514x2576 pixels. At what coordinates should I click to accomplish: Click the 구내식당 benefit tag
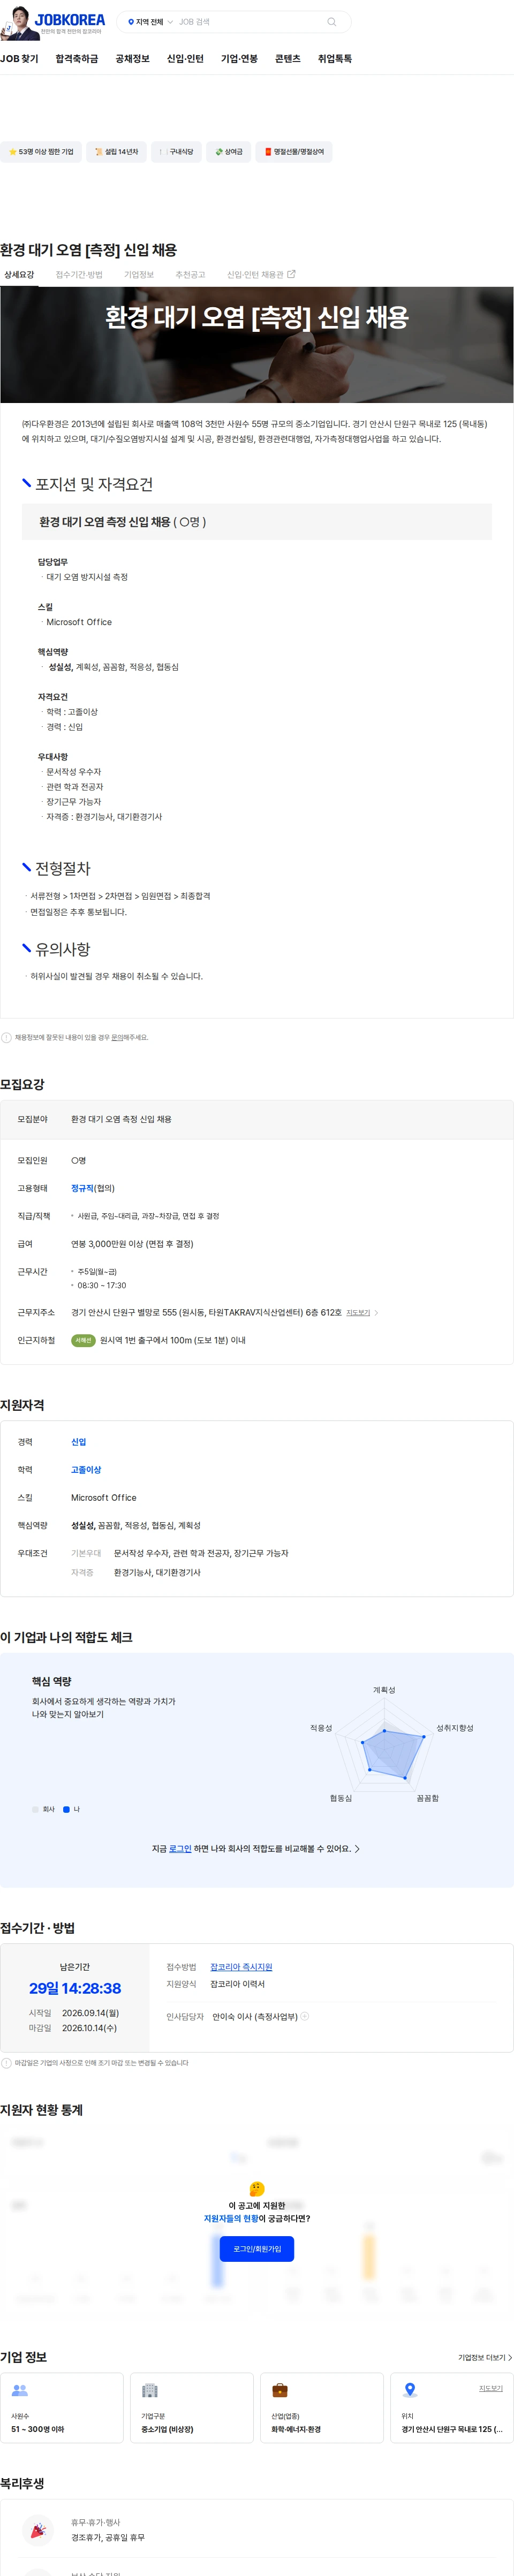click(x=175, y=152)
